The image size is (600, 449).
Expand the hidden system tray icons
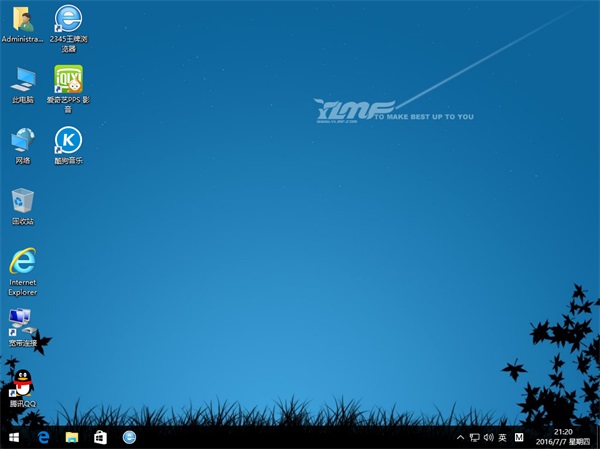[x=460, y=438]
